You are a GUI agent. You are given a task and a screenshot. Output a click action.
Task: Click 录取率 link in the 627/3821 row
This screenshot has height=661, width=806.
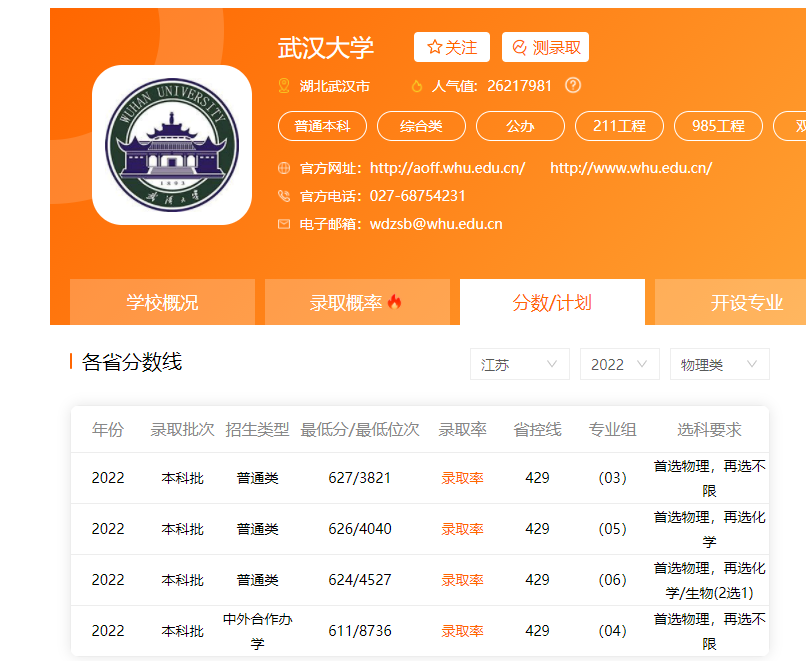462,478
